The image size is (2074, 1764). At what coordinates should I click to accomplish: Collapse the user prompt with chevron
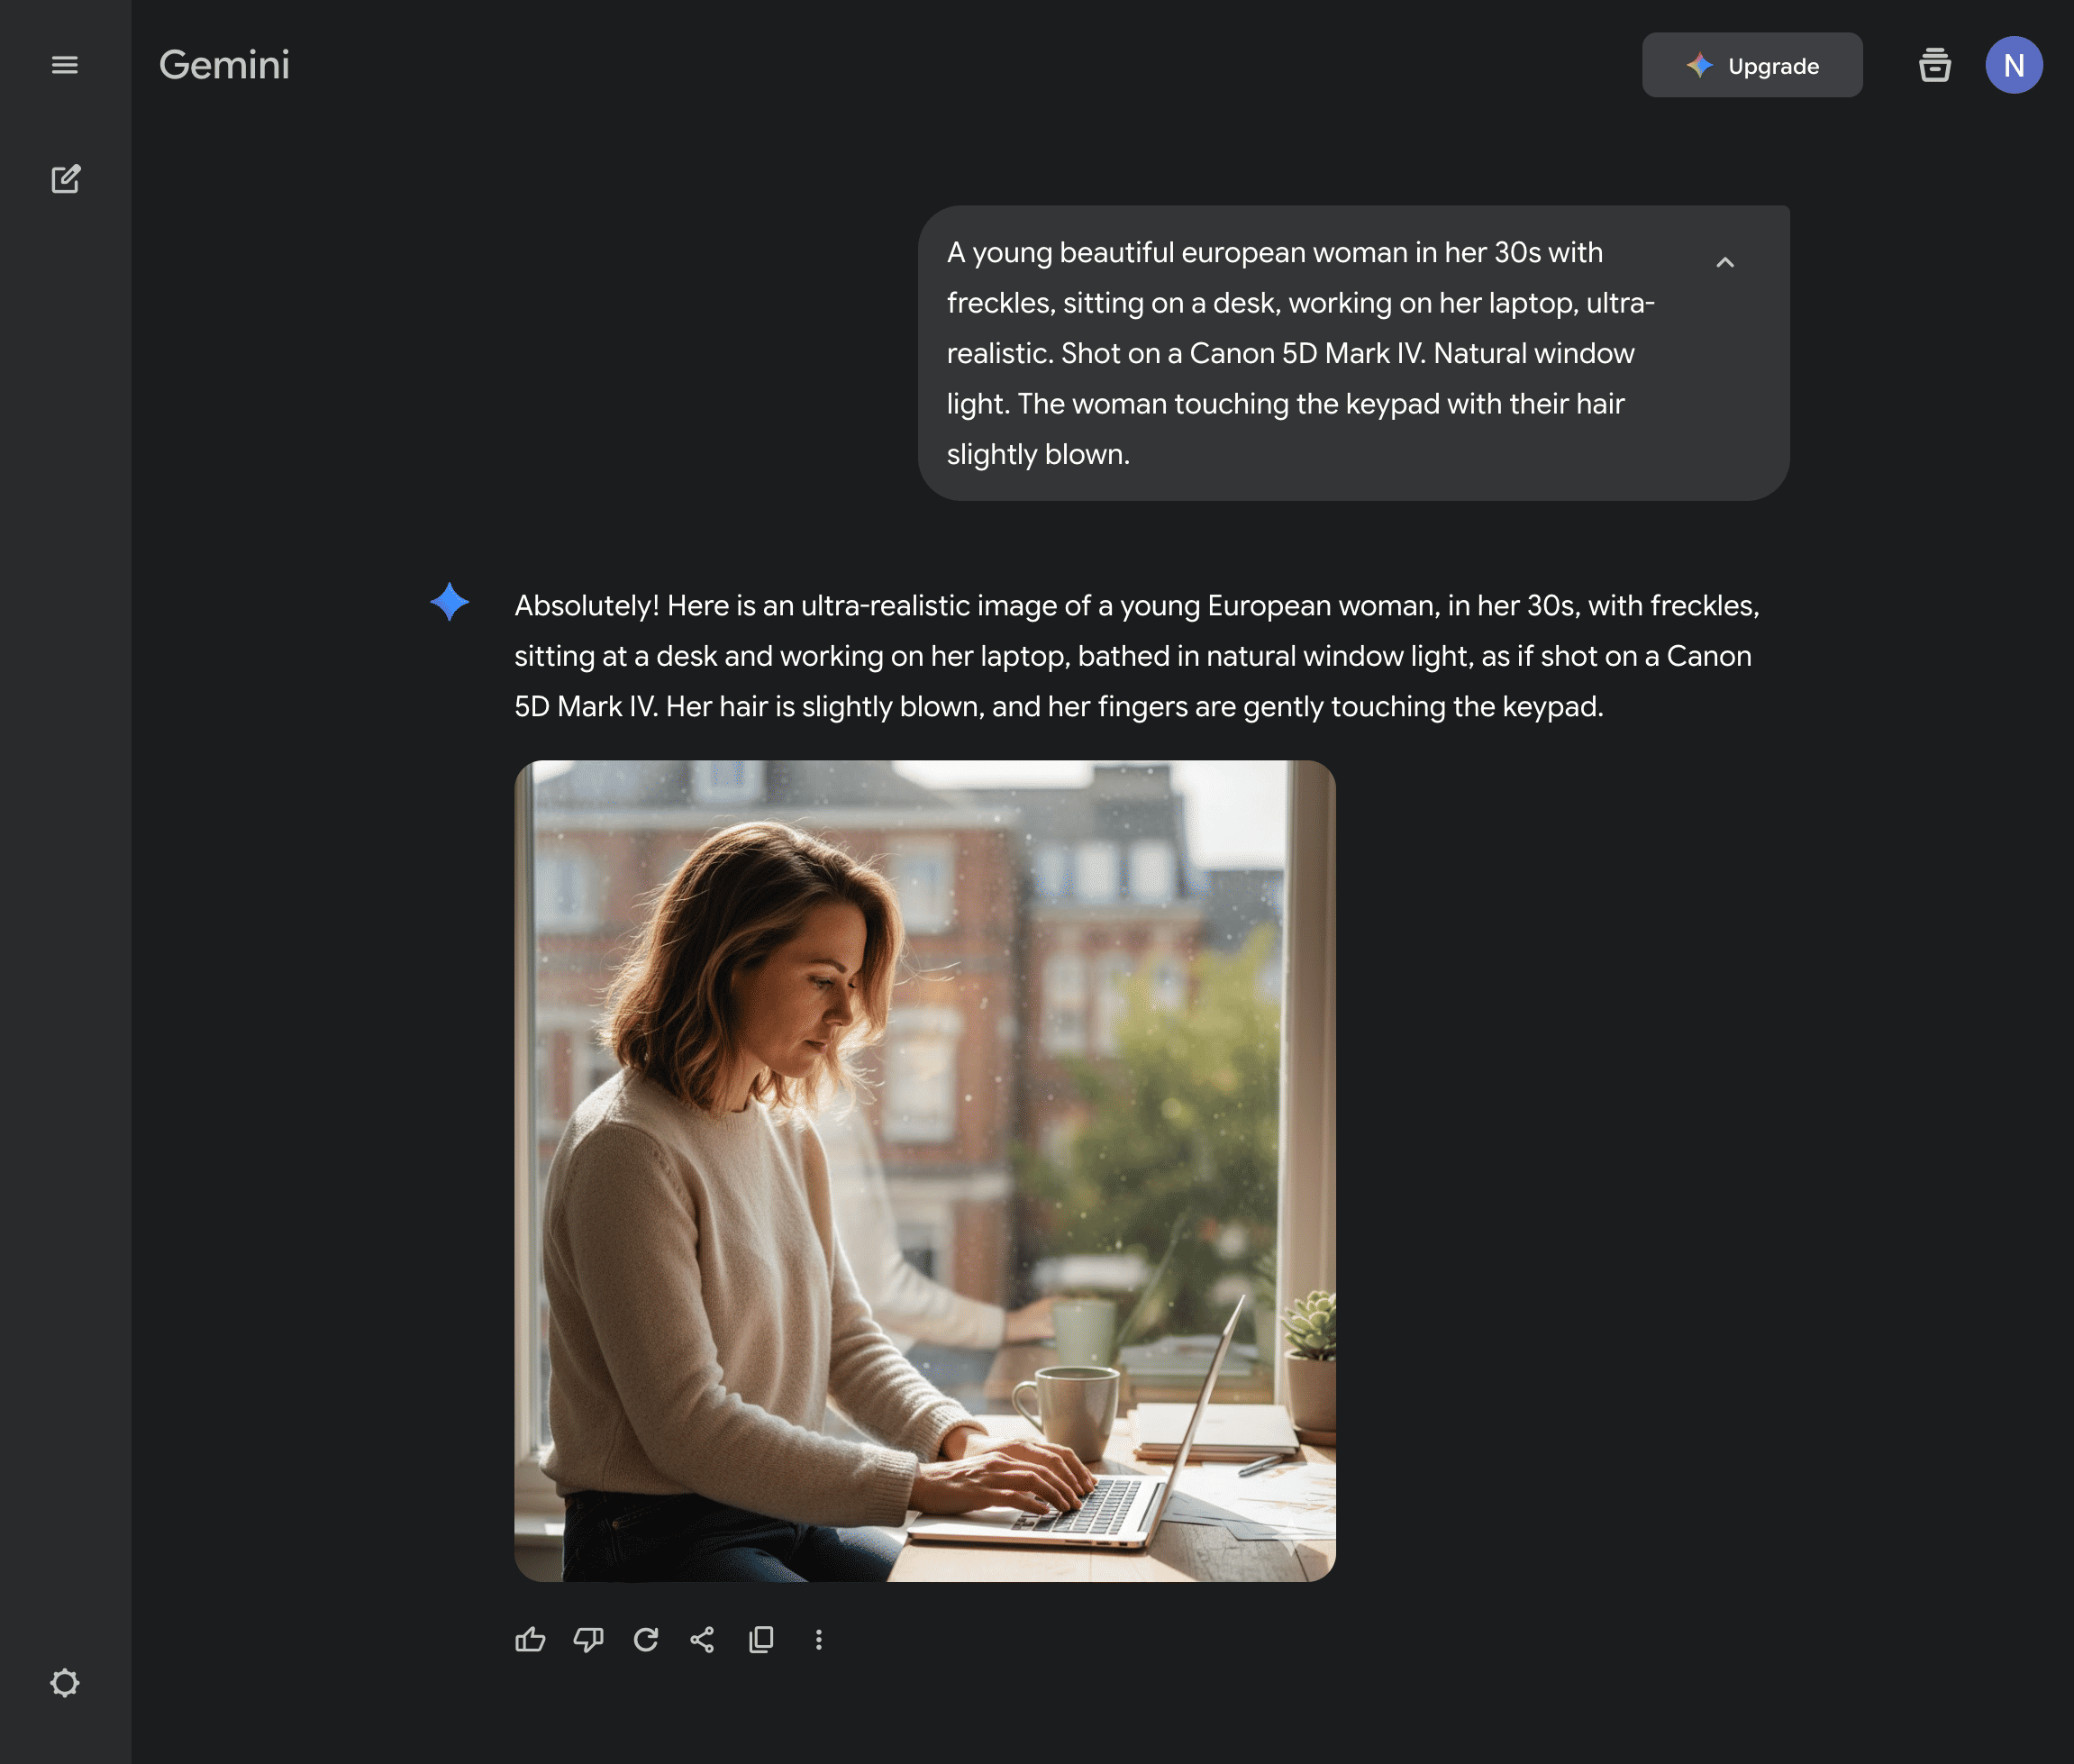[1725, 262]
